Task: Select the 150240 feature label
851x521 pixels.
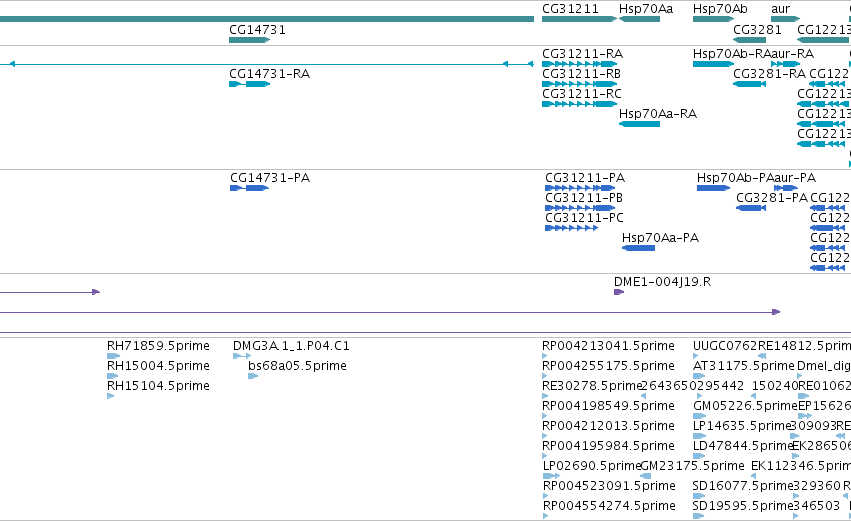Action: [x=774, y=386]
